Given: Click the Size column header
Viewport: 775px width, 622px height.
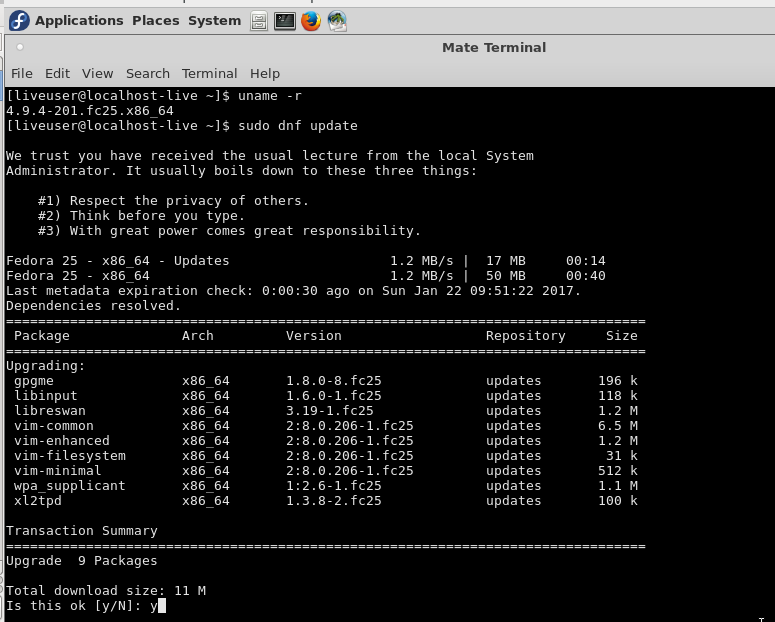Looking at the screenshot, I should point(622,336).
